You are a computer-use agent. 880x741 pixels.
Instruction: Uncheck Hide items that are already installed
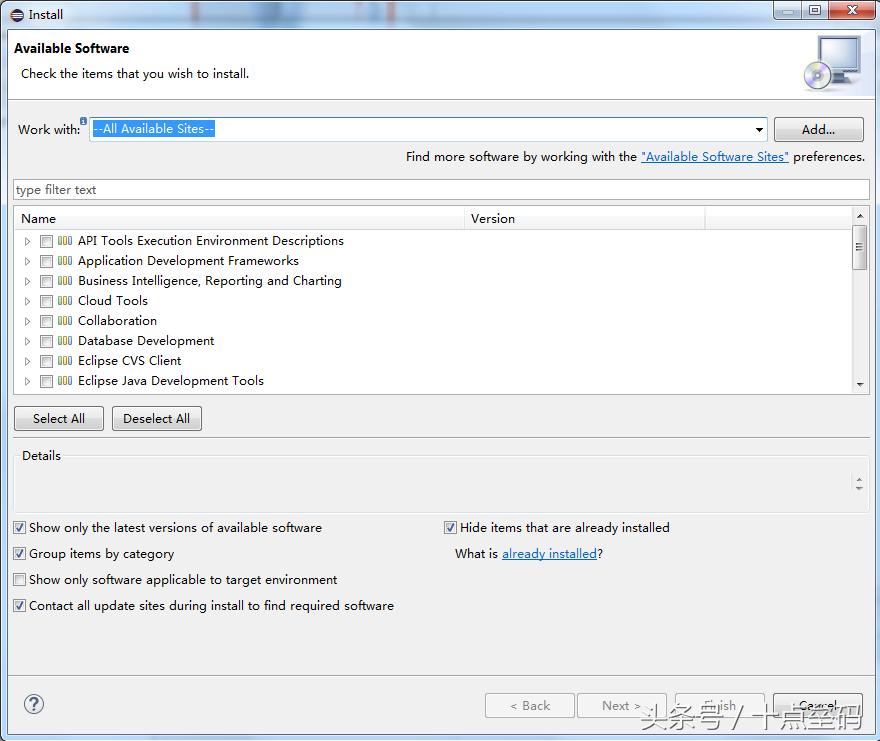[451, 528]
